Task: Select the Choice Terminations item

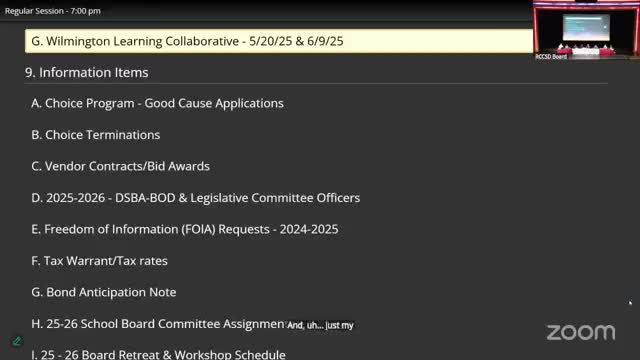Action: [x=96, y=135]
